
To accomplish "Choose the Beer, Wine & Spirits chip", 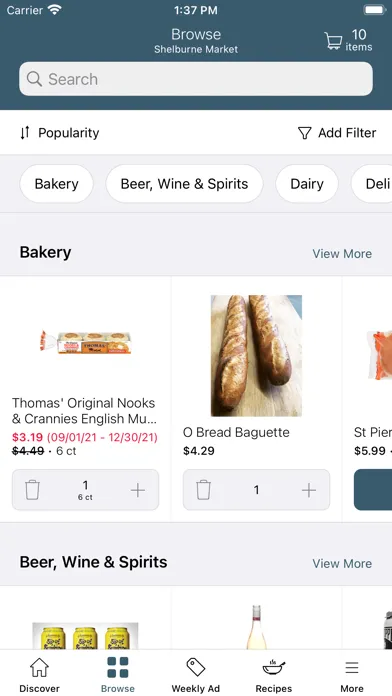I will pos(184,184).
